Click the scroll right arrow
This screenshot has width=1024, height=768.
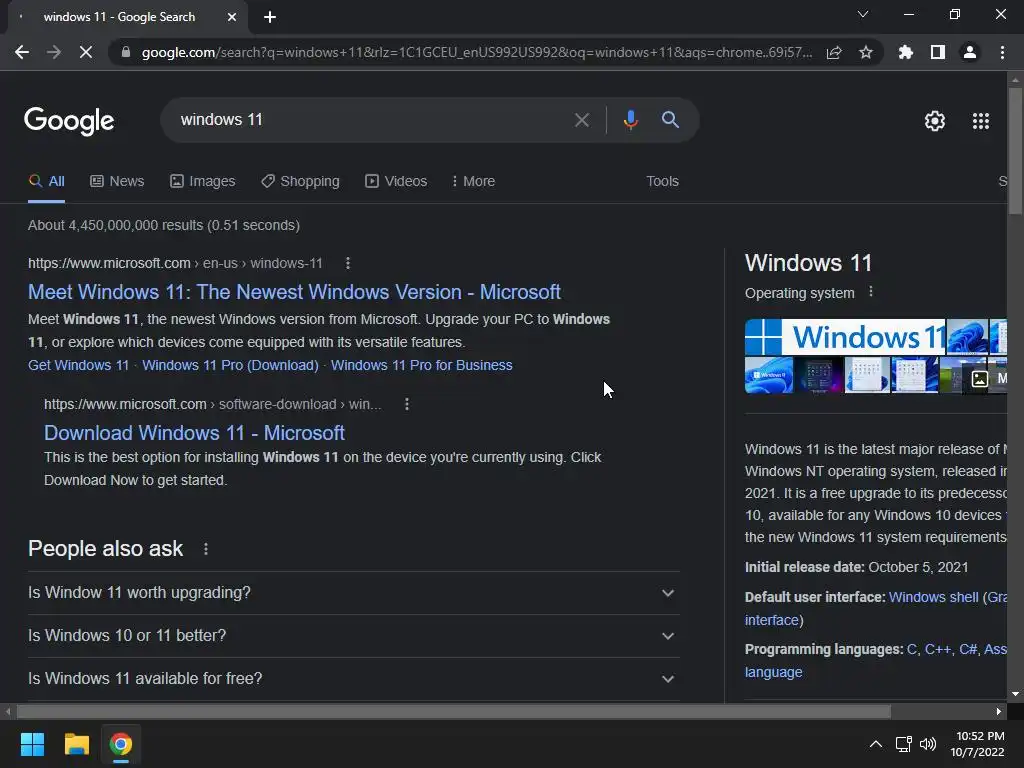[999, 711]
